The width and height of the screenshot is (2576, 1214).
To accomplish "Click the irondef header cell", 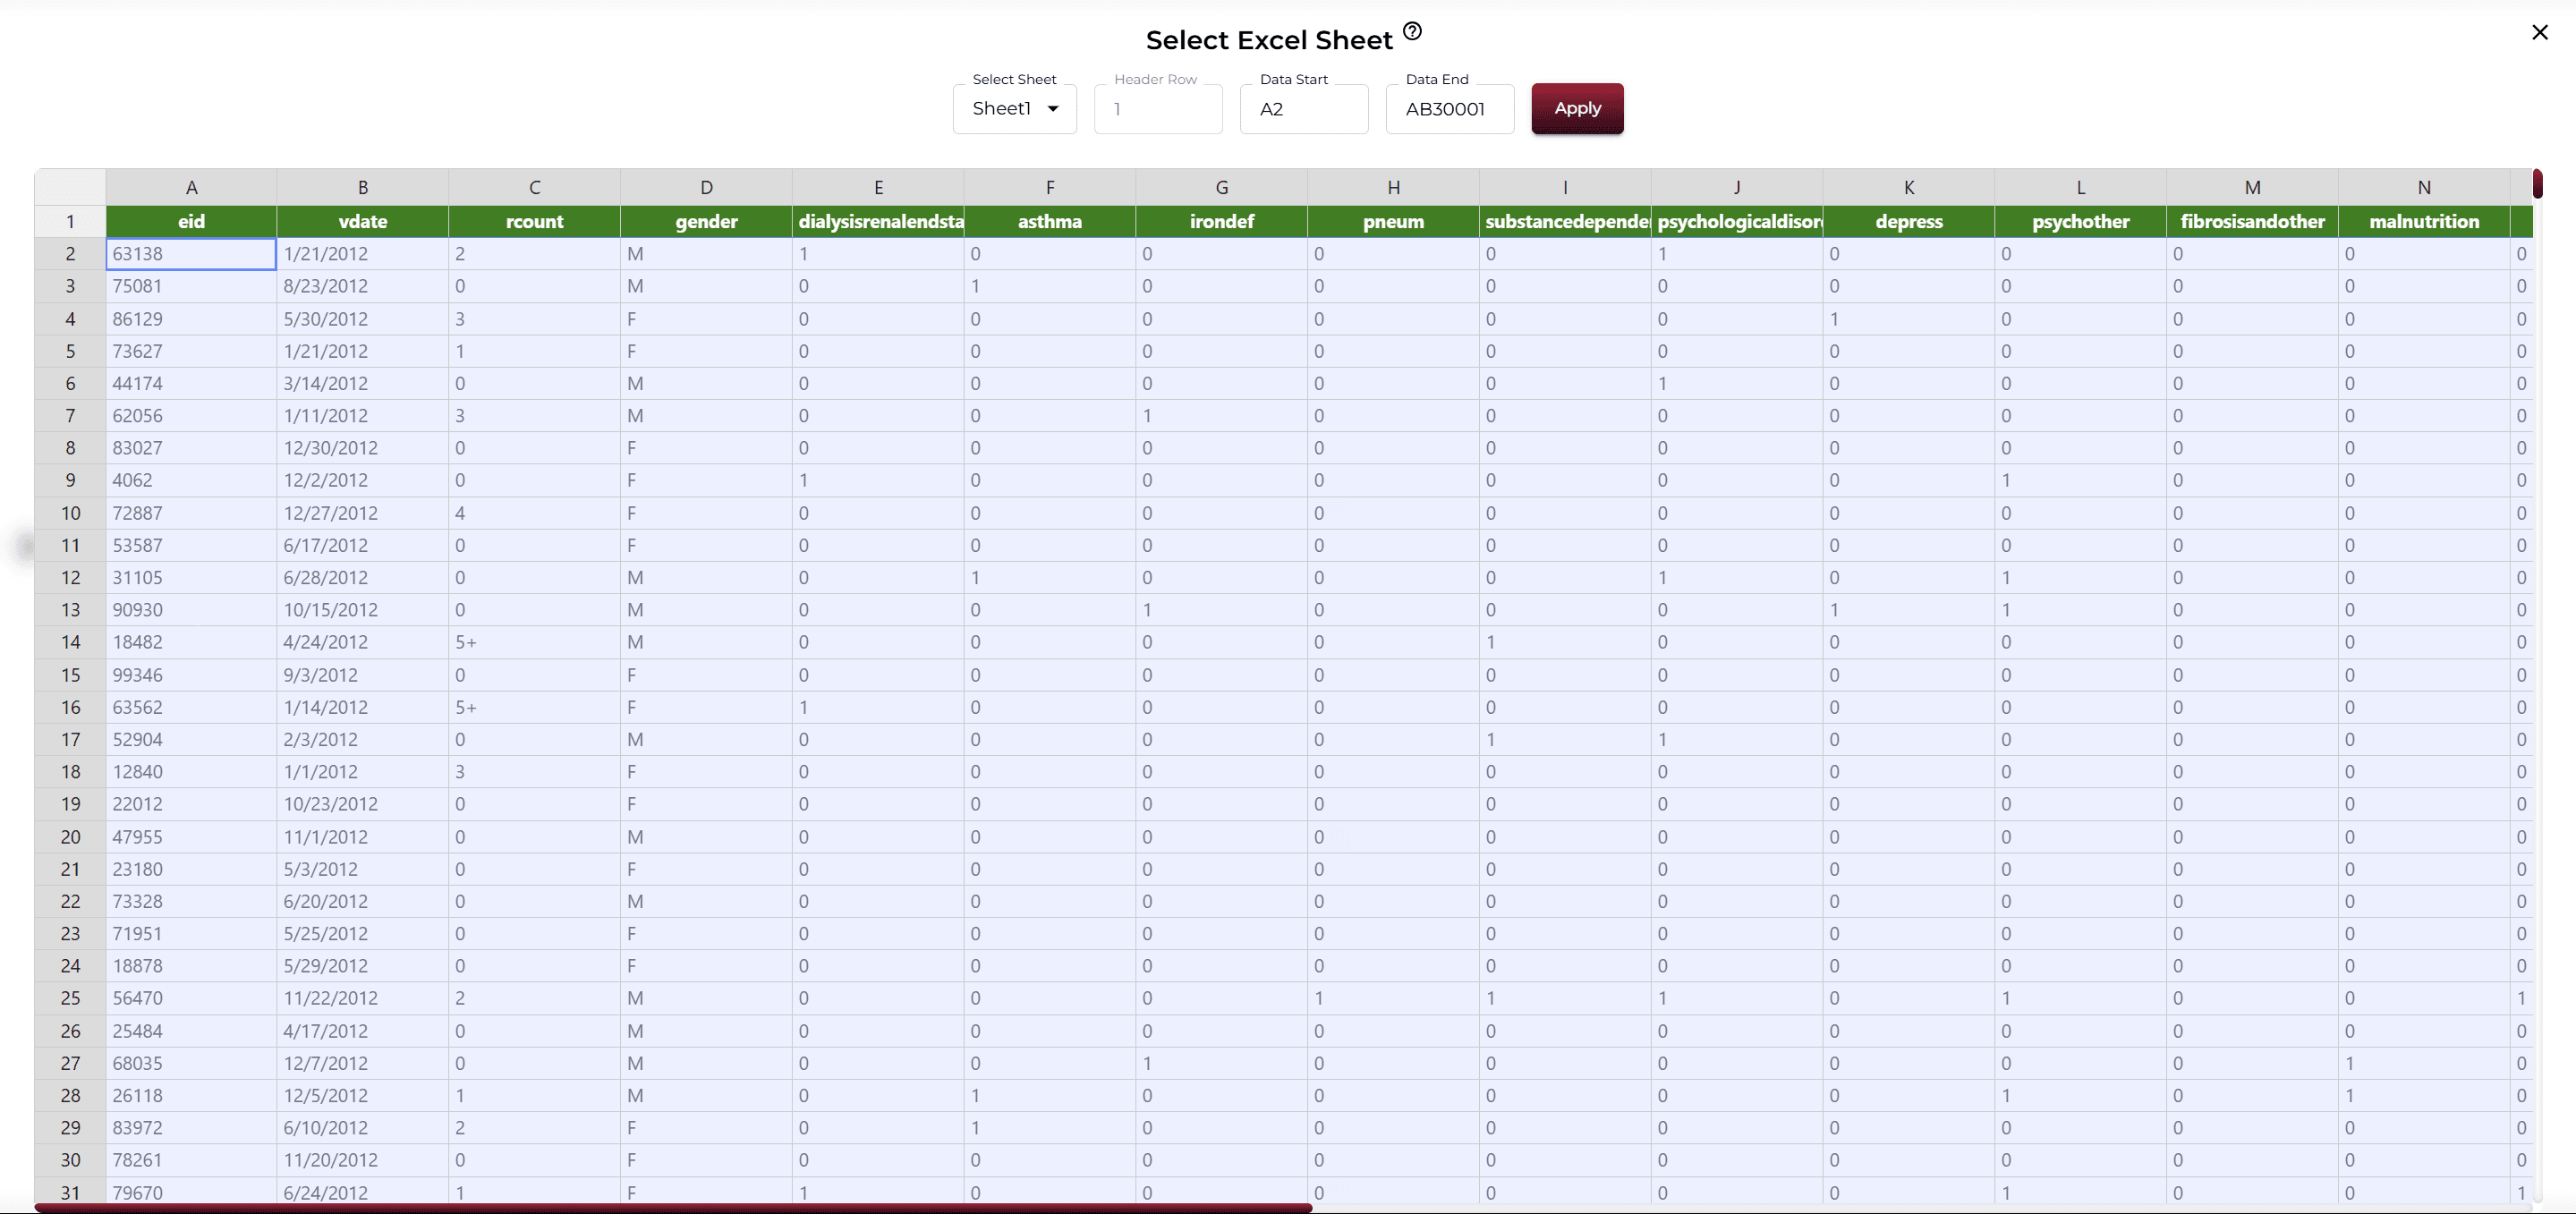I will coord(1221,221).
